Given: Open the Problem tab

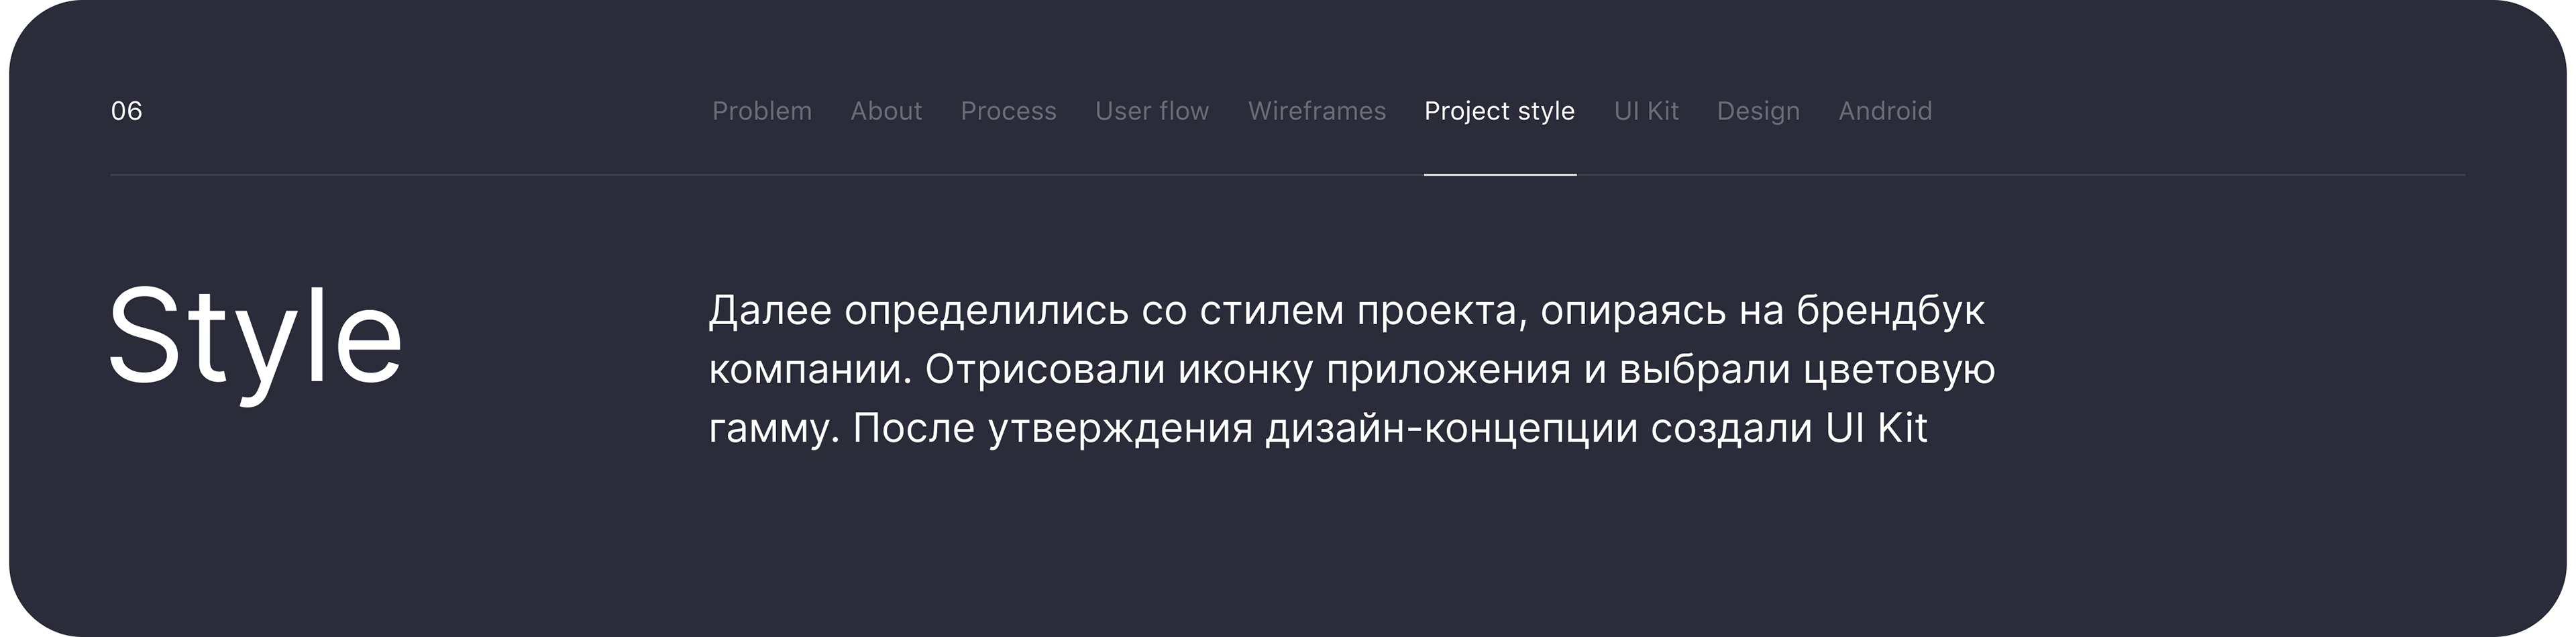Looking at the screenshot, I should click(761, 111).
